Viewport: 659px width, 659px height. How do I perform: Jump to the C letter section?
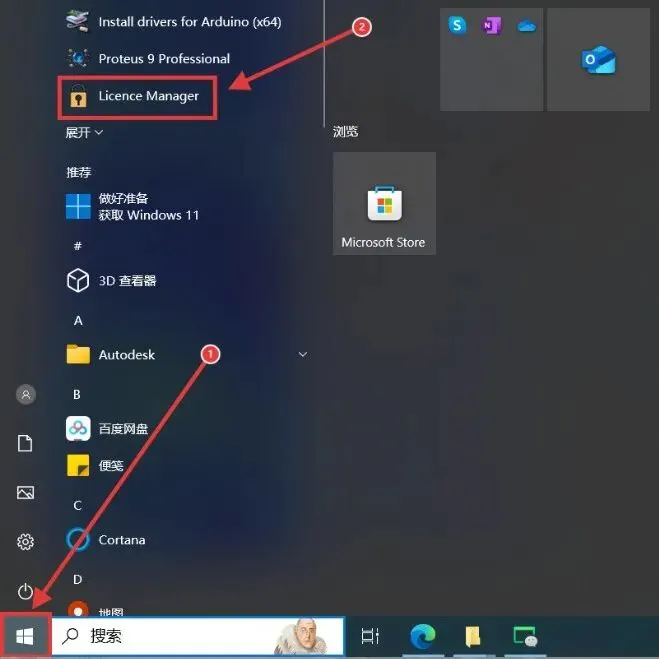click(77, 505)
